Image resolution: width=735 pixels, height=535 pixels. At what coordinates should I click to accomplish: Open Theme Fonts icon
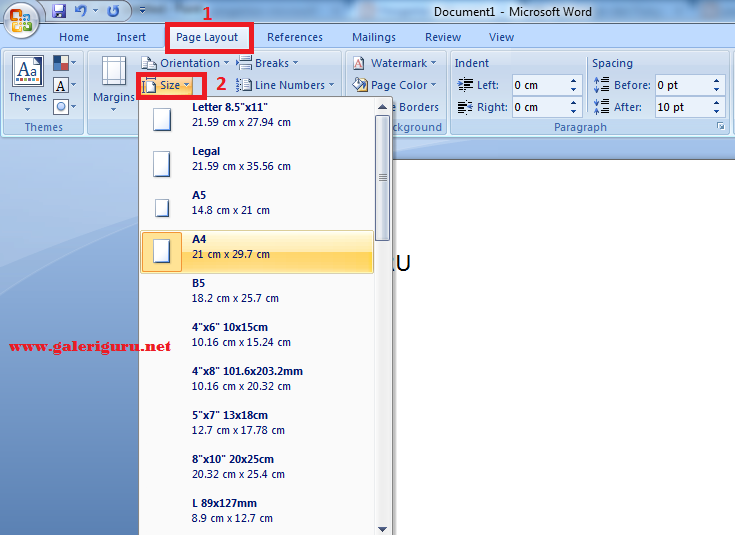coord(64,85)
